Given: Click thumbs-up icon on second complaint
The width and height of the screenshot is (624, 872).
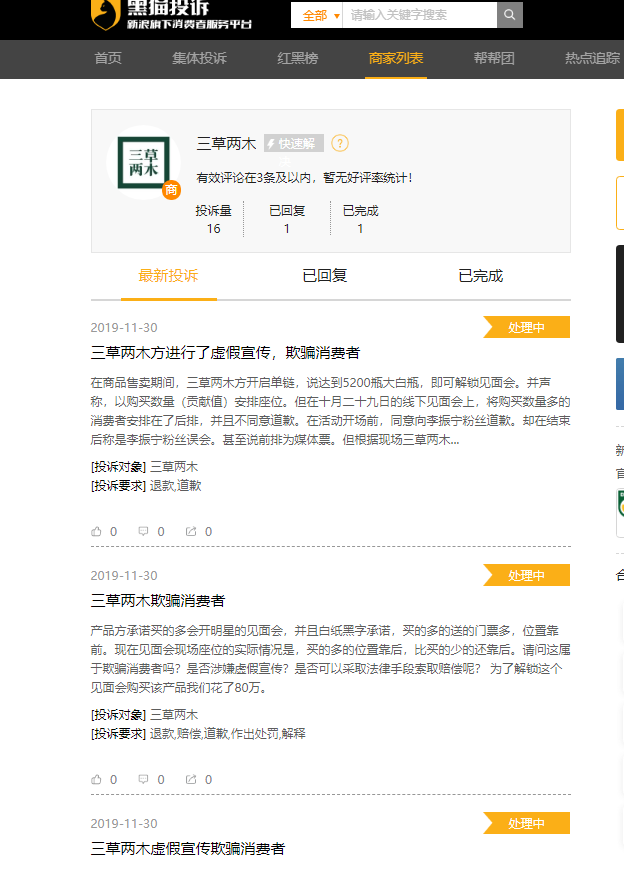Looking at the screenshot, I should coord(97,779).
